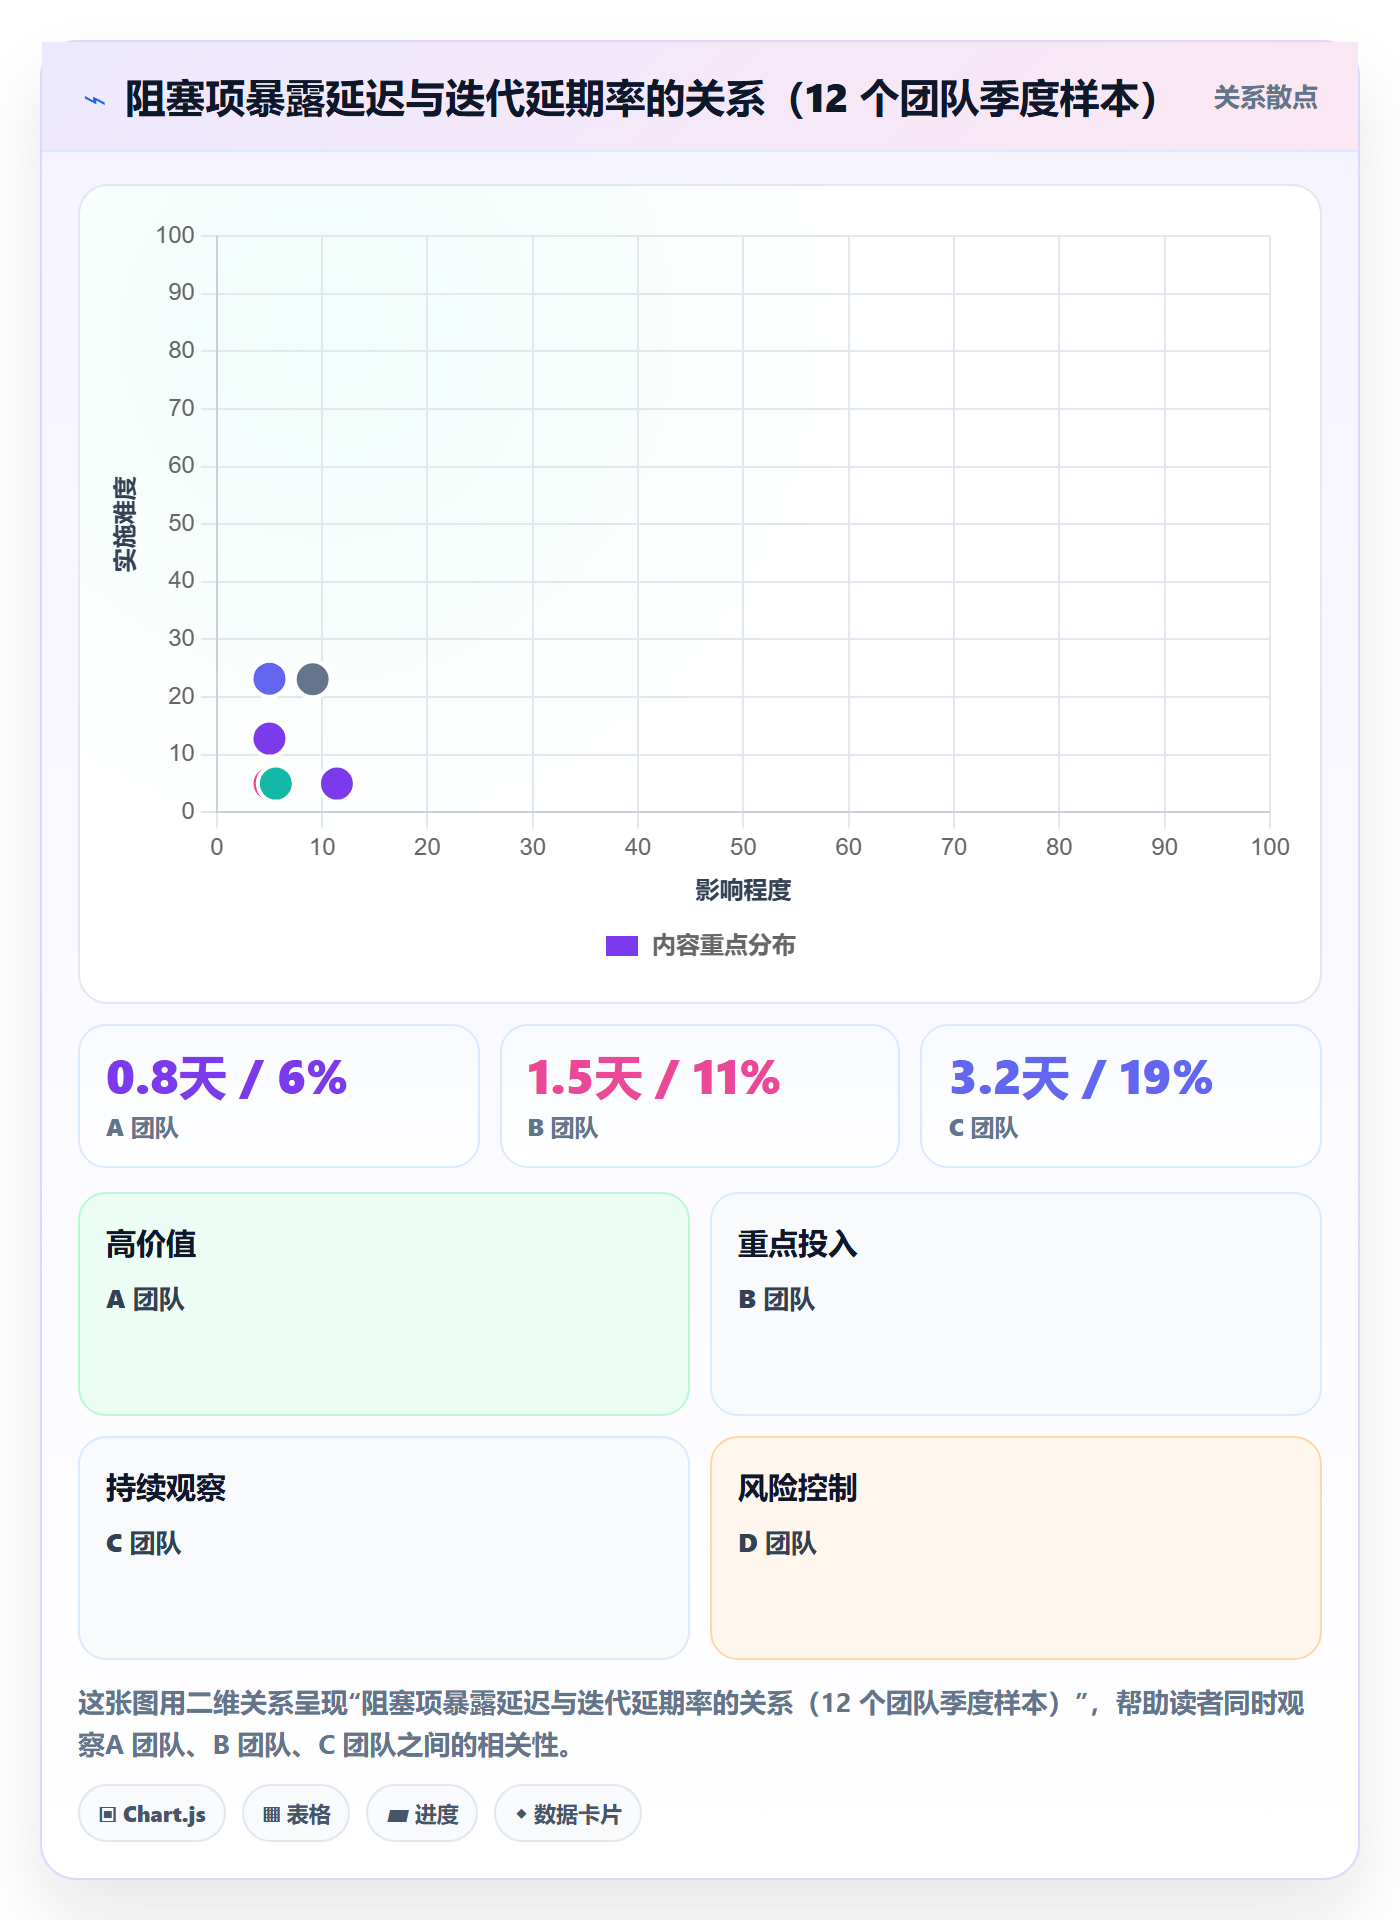
Task: Toggle the 内容重点分布 legend color swatch
Action: coord(621,946)
